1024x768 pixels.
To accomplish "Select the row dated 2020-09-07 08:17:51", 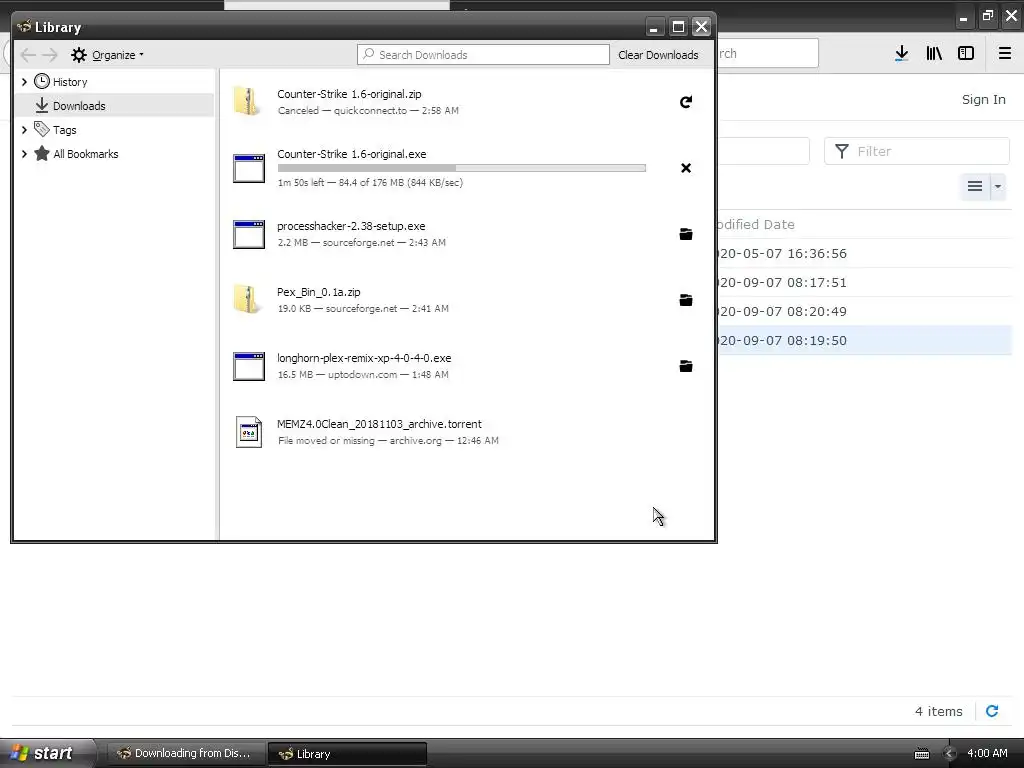I will (x=864, y=282).
